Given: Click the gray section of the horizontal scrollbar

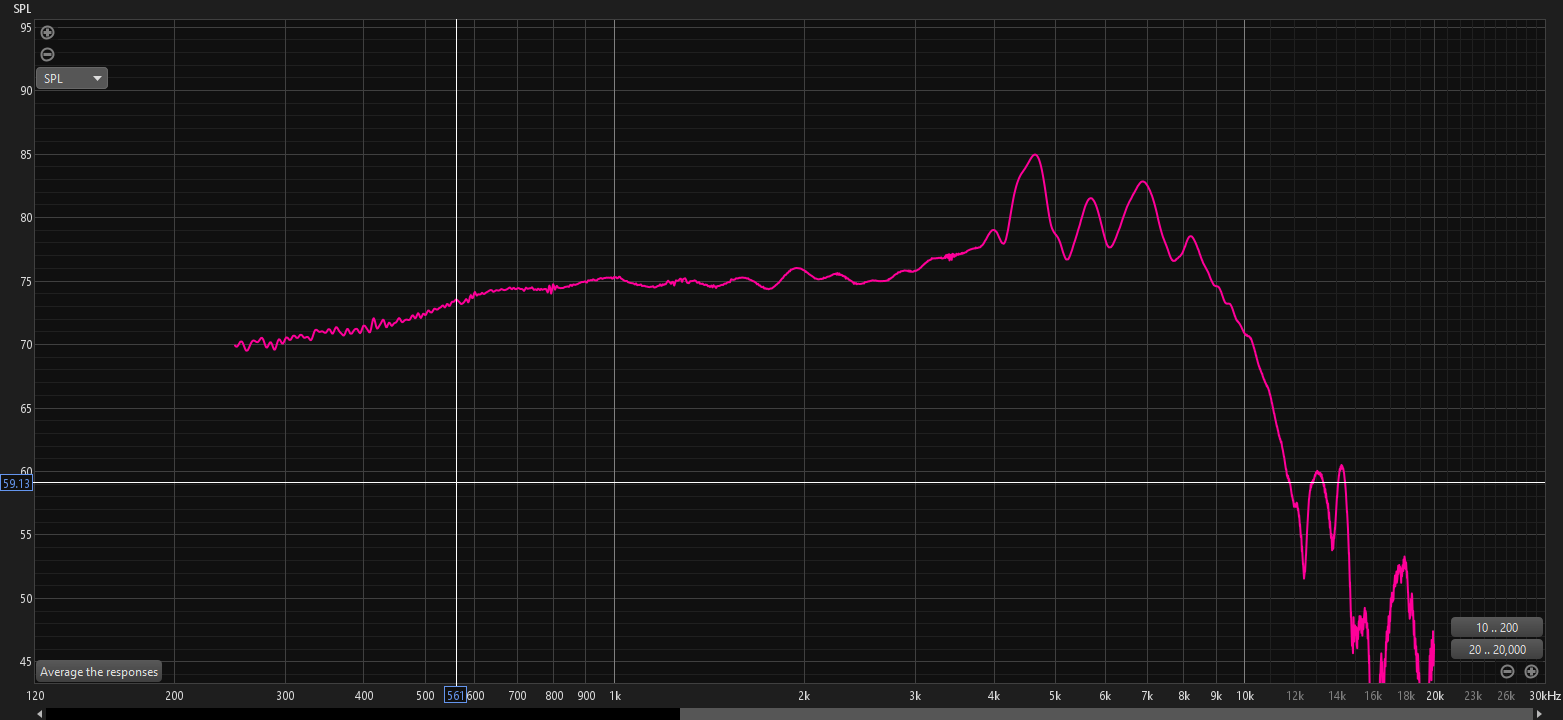Looking at the screenshot, I should [1105, 713].
